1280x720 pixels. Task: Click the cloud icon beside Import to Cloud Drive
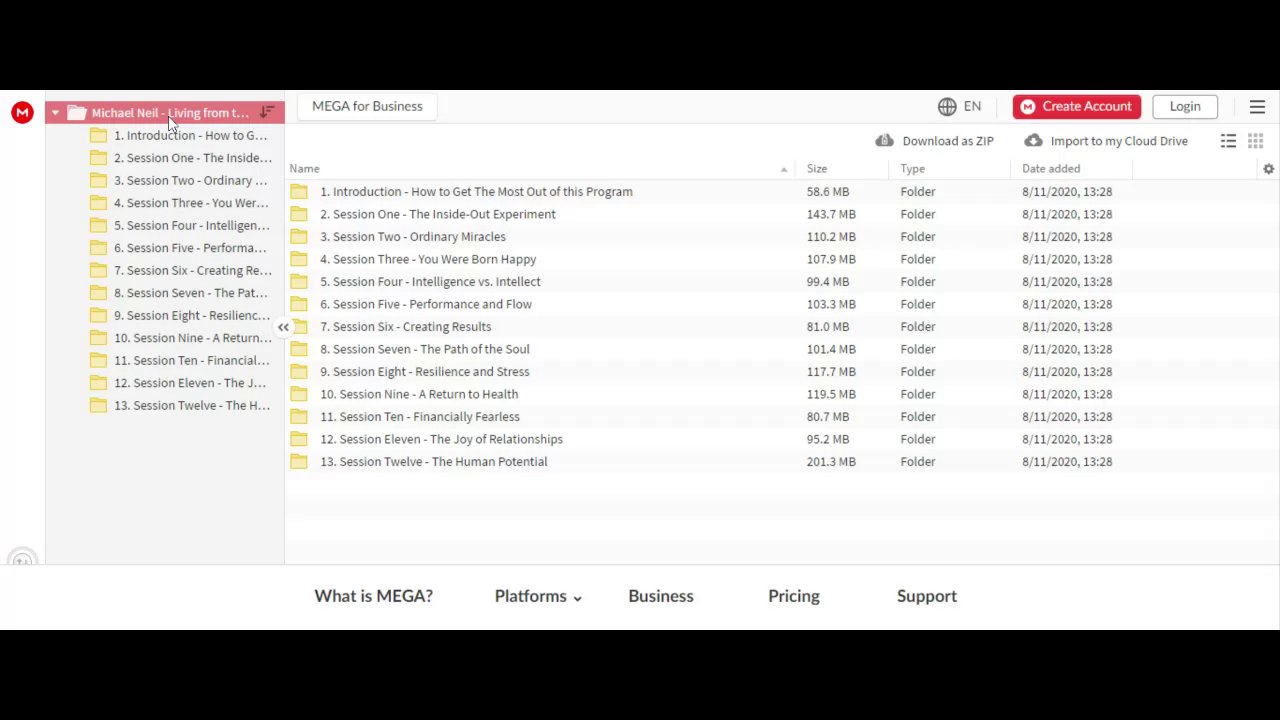pos(1033,141)
